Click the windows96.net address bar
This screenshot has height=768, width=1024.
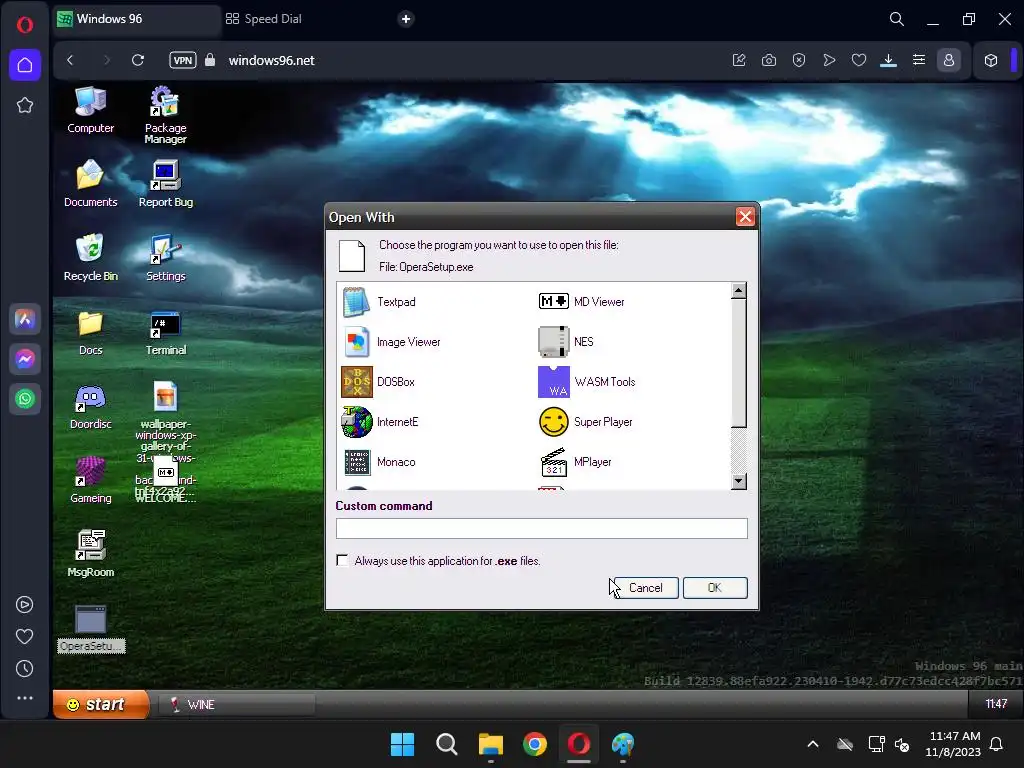coord(271,60)
